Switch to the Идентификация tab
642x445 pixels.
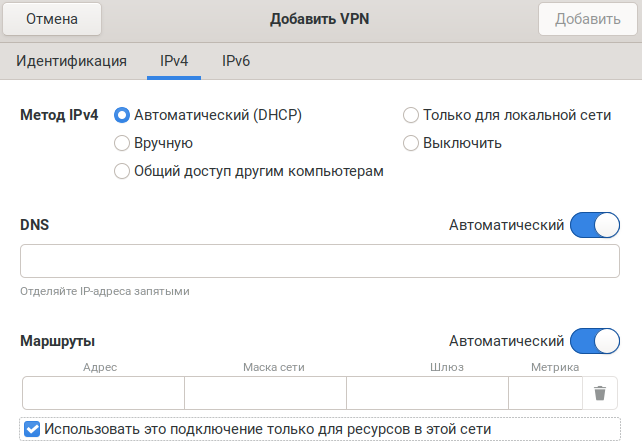point(71,61)
